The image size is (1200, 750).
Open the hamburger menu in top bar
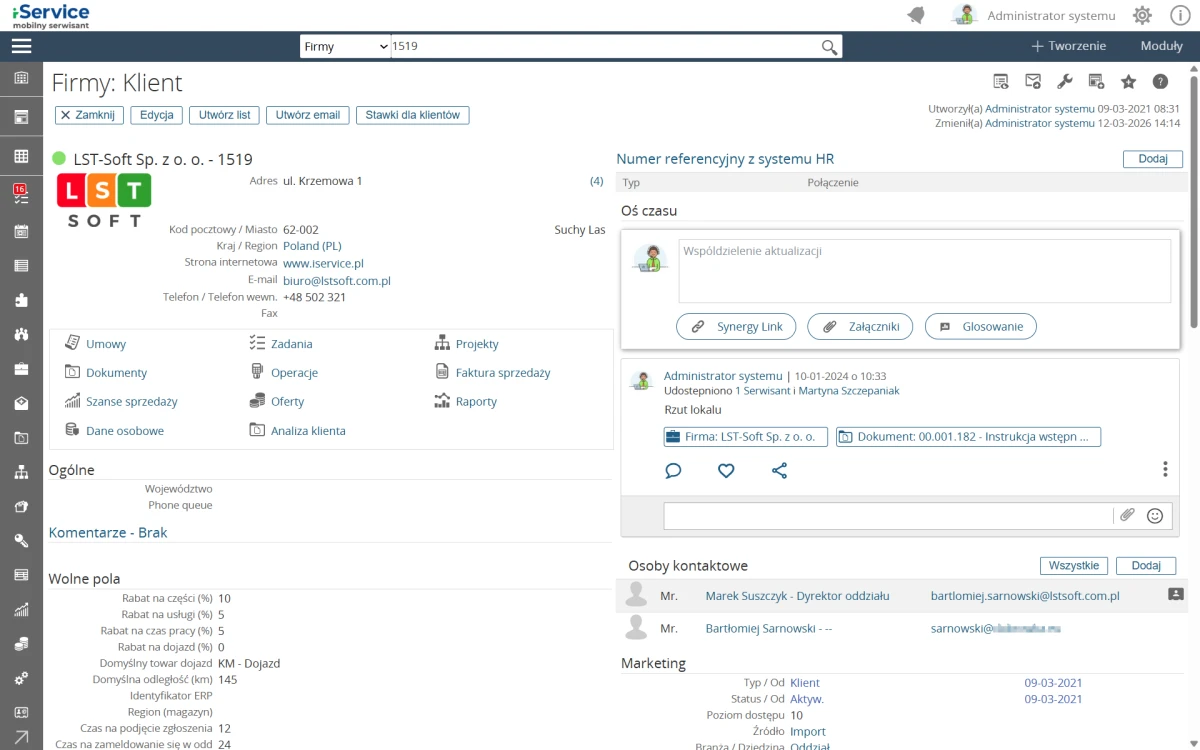point(21,46)
